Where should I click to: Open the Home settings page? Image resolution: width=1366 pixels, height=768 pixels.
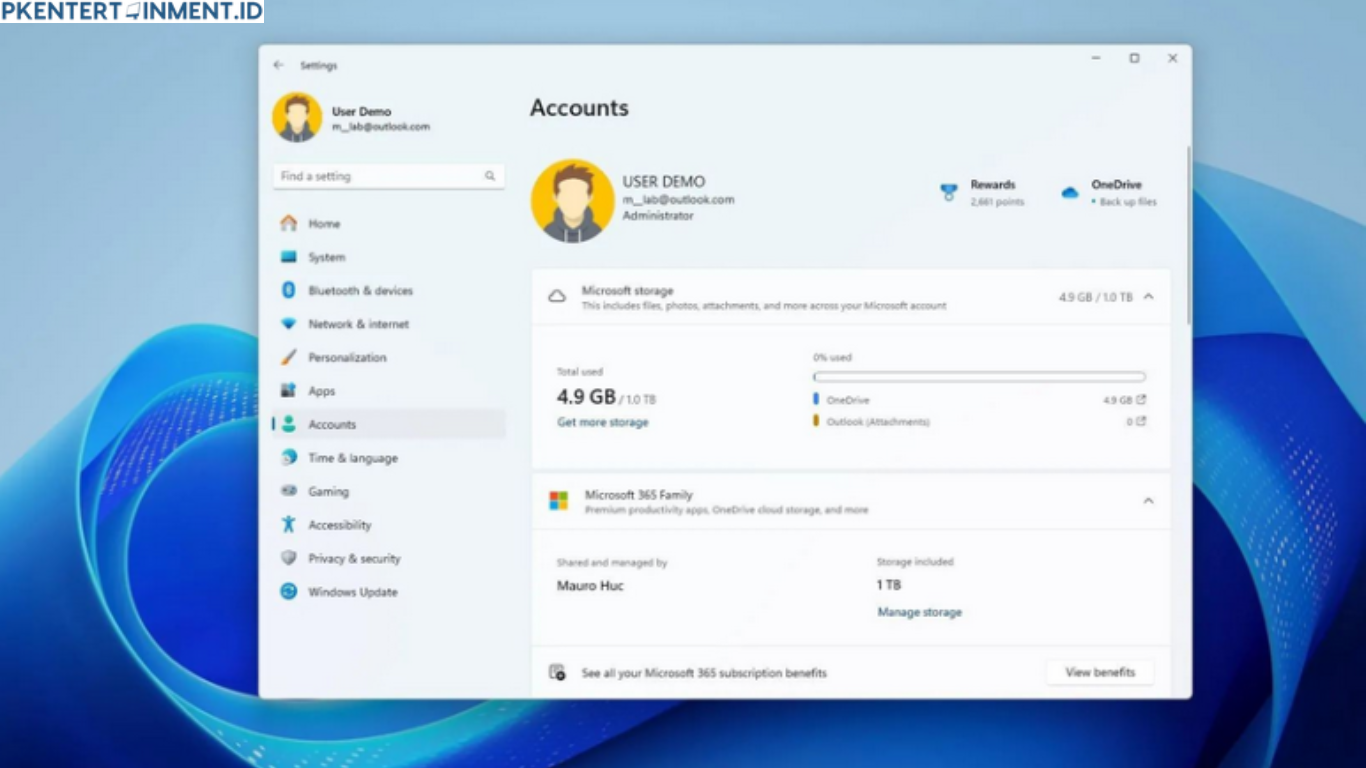tap(324, 224)
